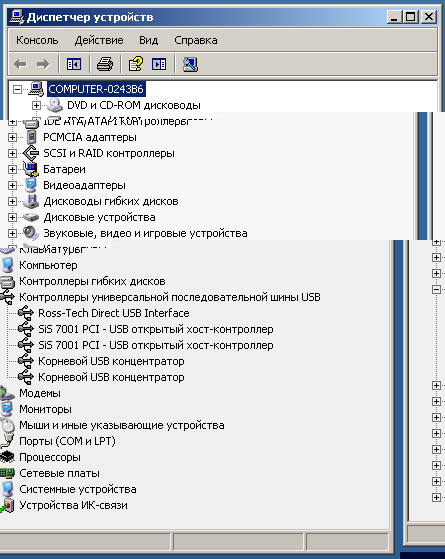Select Мыши и иные указывающие устройства

pyautogui.click(x=122, y=426)
